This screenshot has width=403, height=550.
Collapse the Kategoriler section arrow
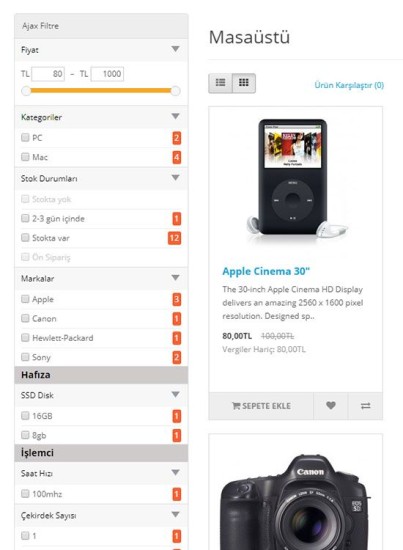point(175,116)
